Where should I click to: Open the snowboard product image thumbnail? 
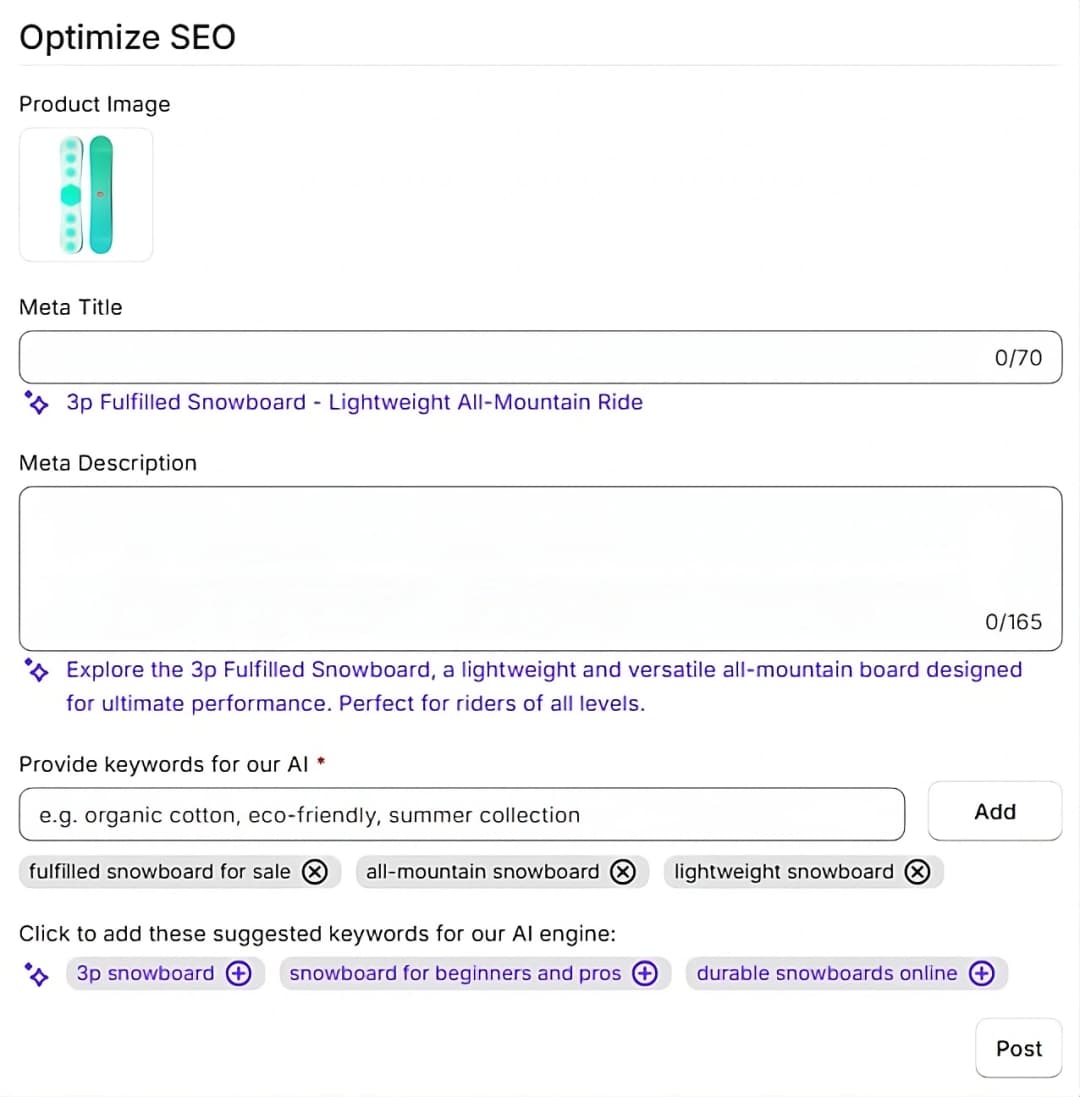coord(86,195)
